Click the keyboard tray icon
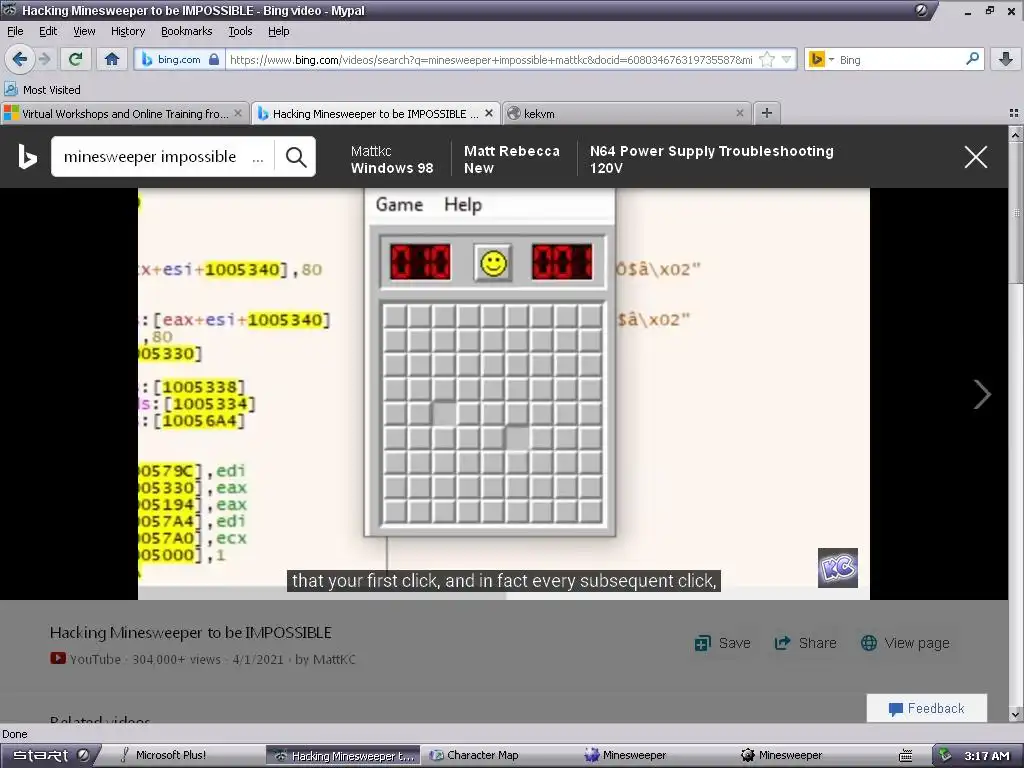 pos(905,756)
